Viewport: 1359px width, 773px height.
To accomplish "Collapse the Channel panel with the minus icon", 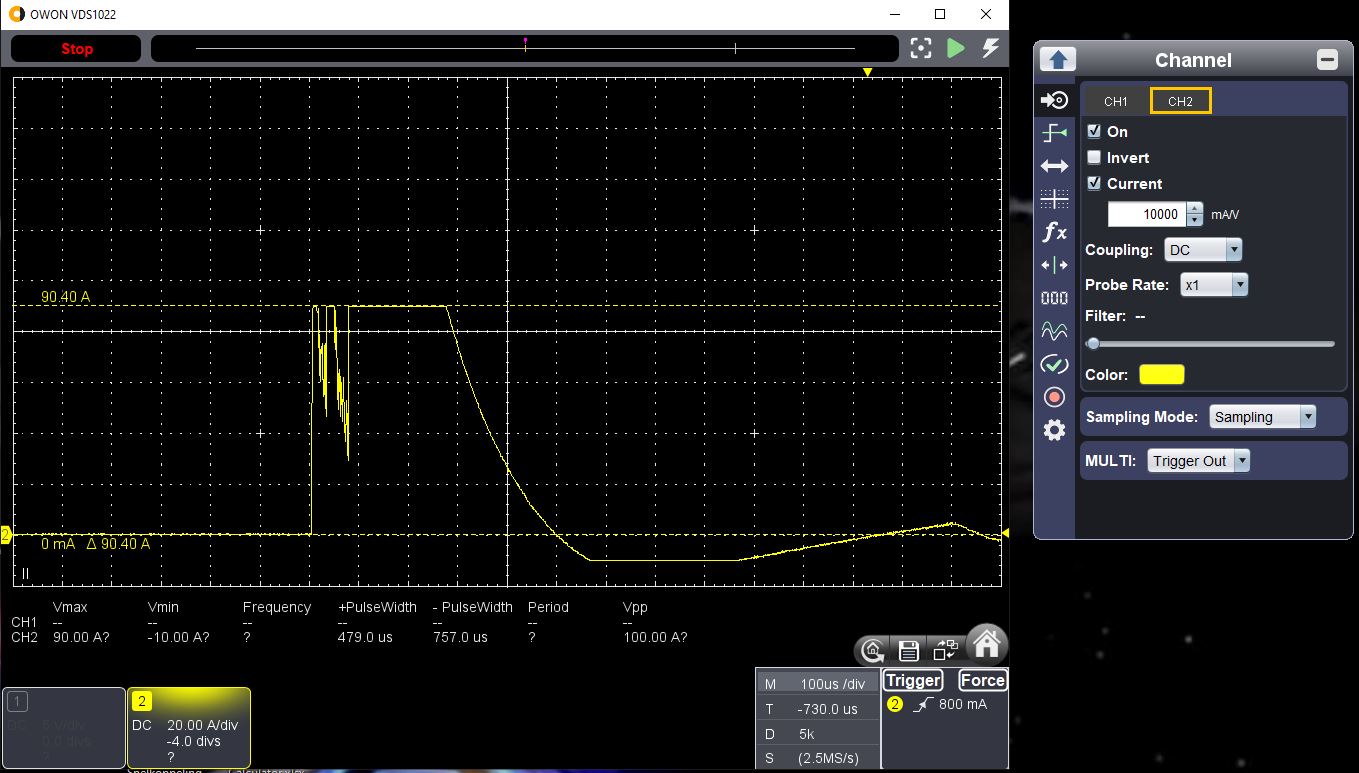I will click(x=1327, y=59).
